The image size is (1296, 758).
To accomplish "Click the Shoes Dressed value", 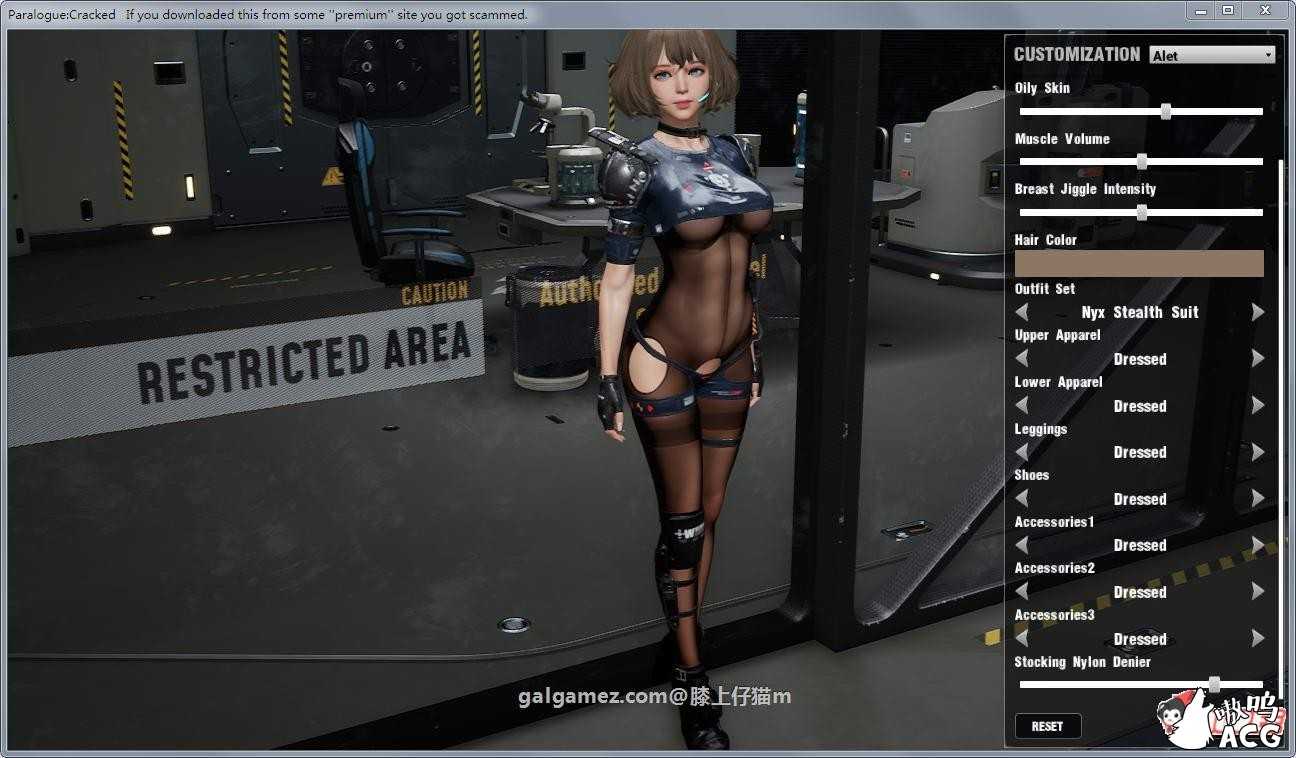I will click(1140, 499).
